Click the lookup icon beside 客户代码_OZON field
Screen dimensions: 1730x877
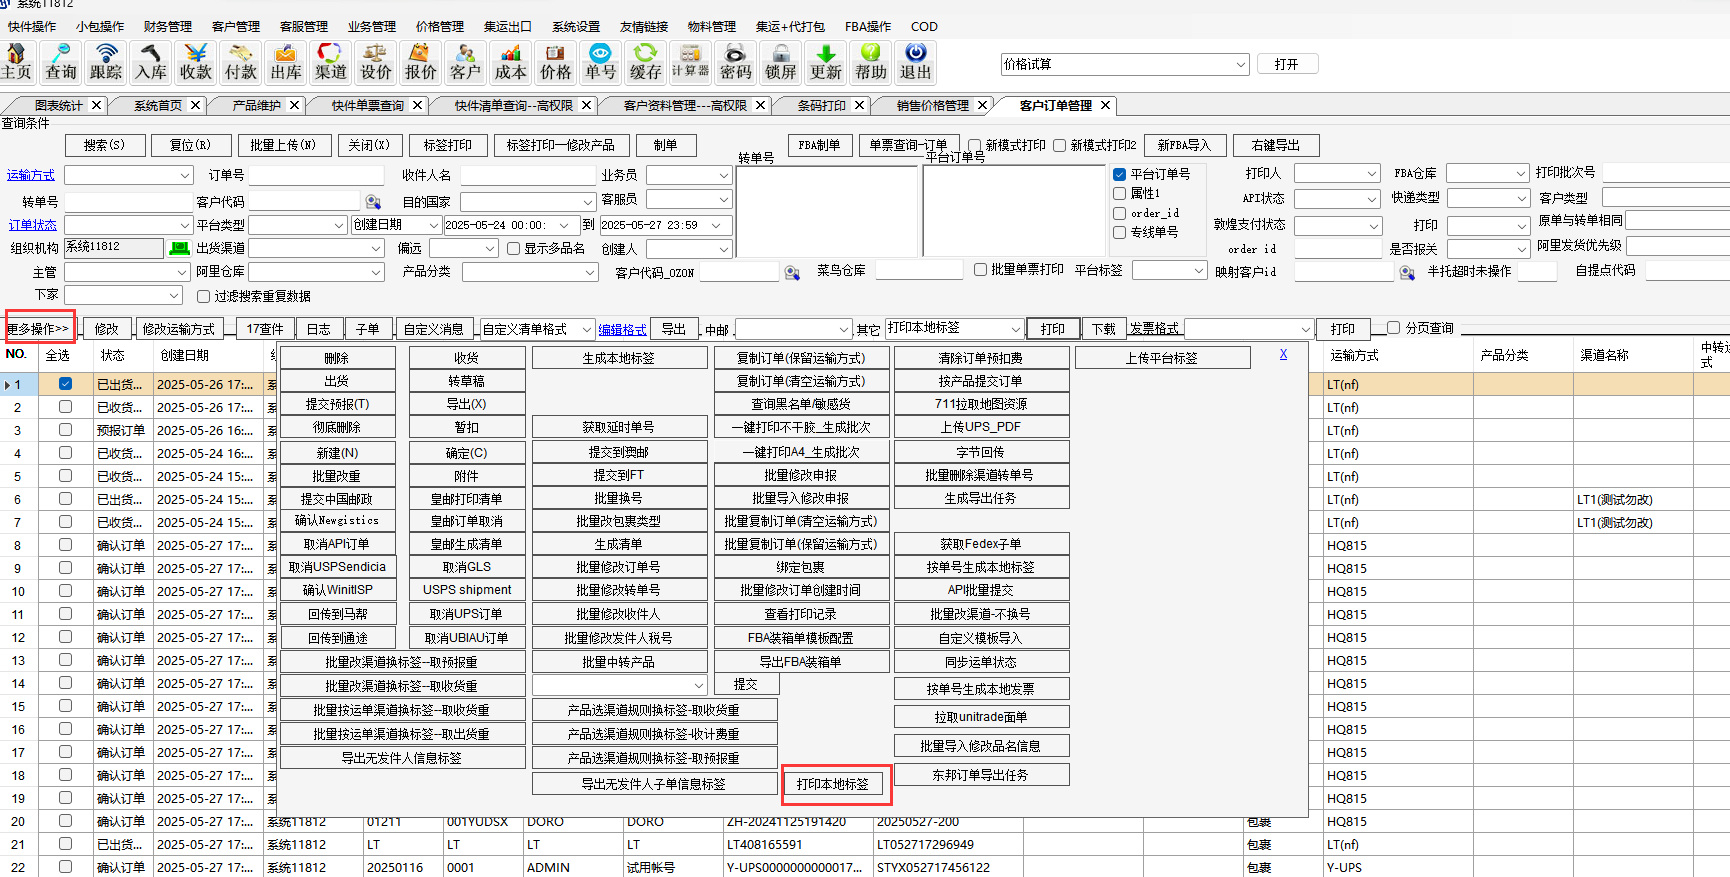click(x=792, y=272)
